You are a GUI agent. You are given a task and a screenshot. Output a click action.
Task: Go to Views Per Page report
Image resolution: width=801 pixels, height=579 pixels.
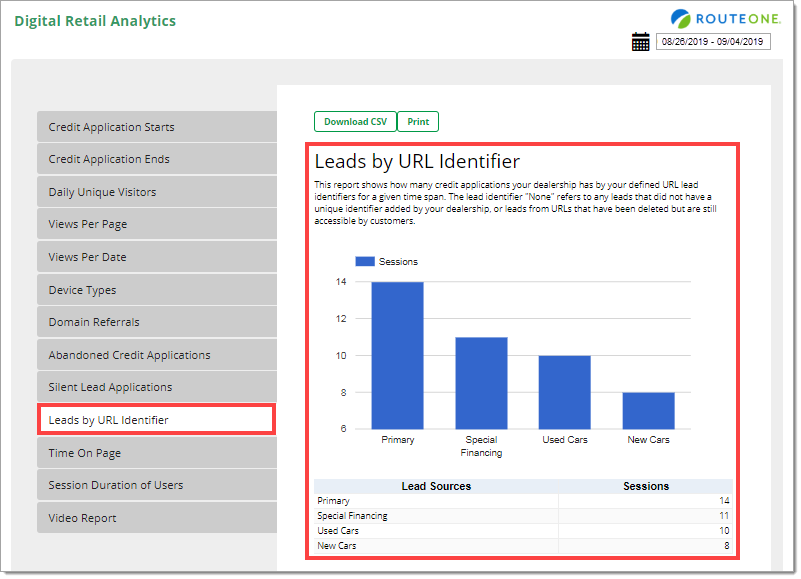(156, 224)
